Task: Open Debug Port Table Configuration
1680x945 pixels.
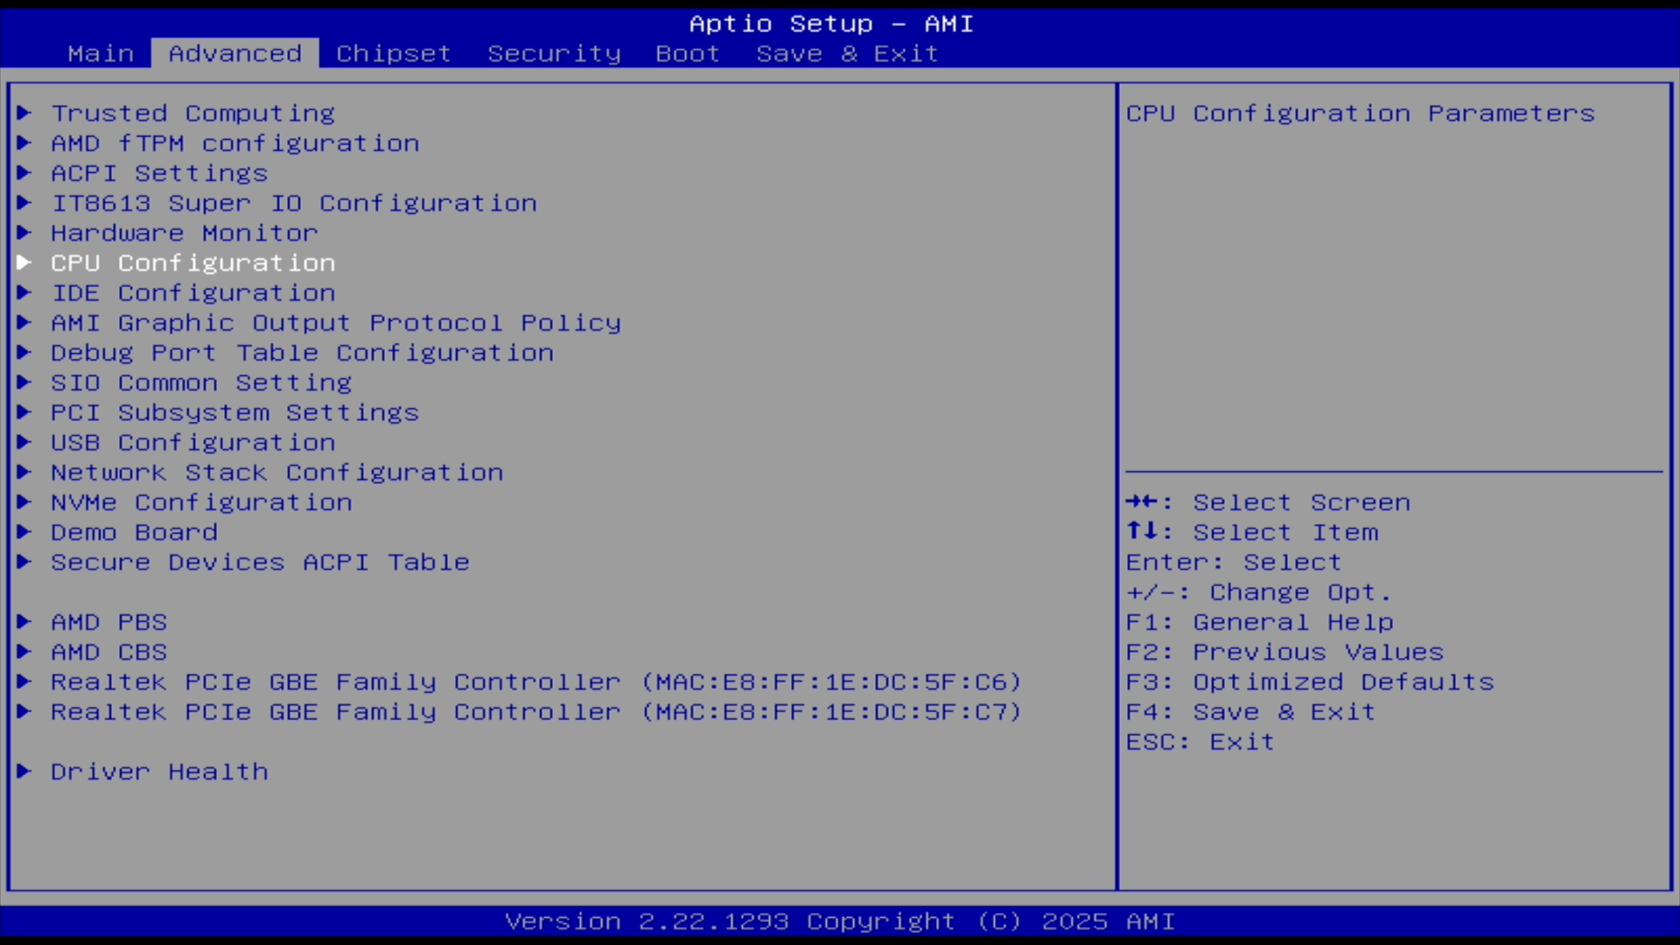Action: 302,353
